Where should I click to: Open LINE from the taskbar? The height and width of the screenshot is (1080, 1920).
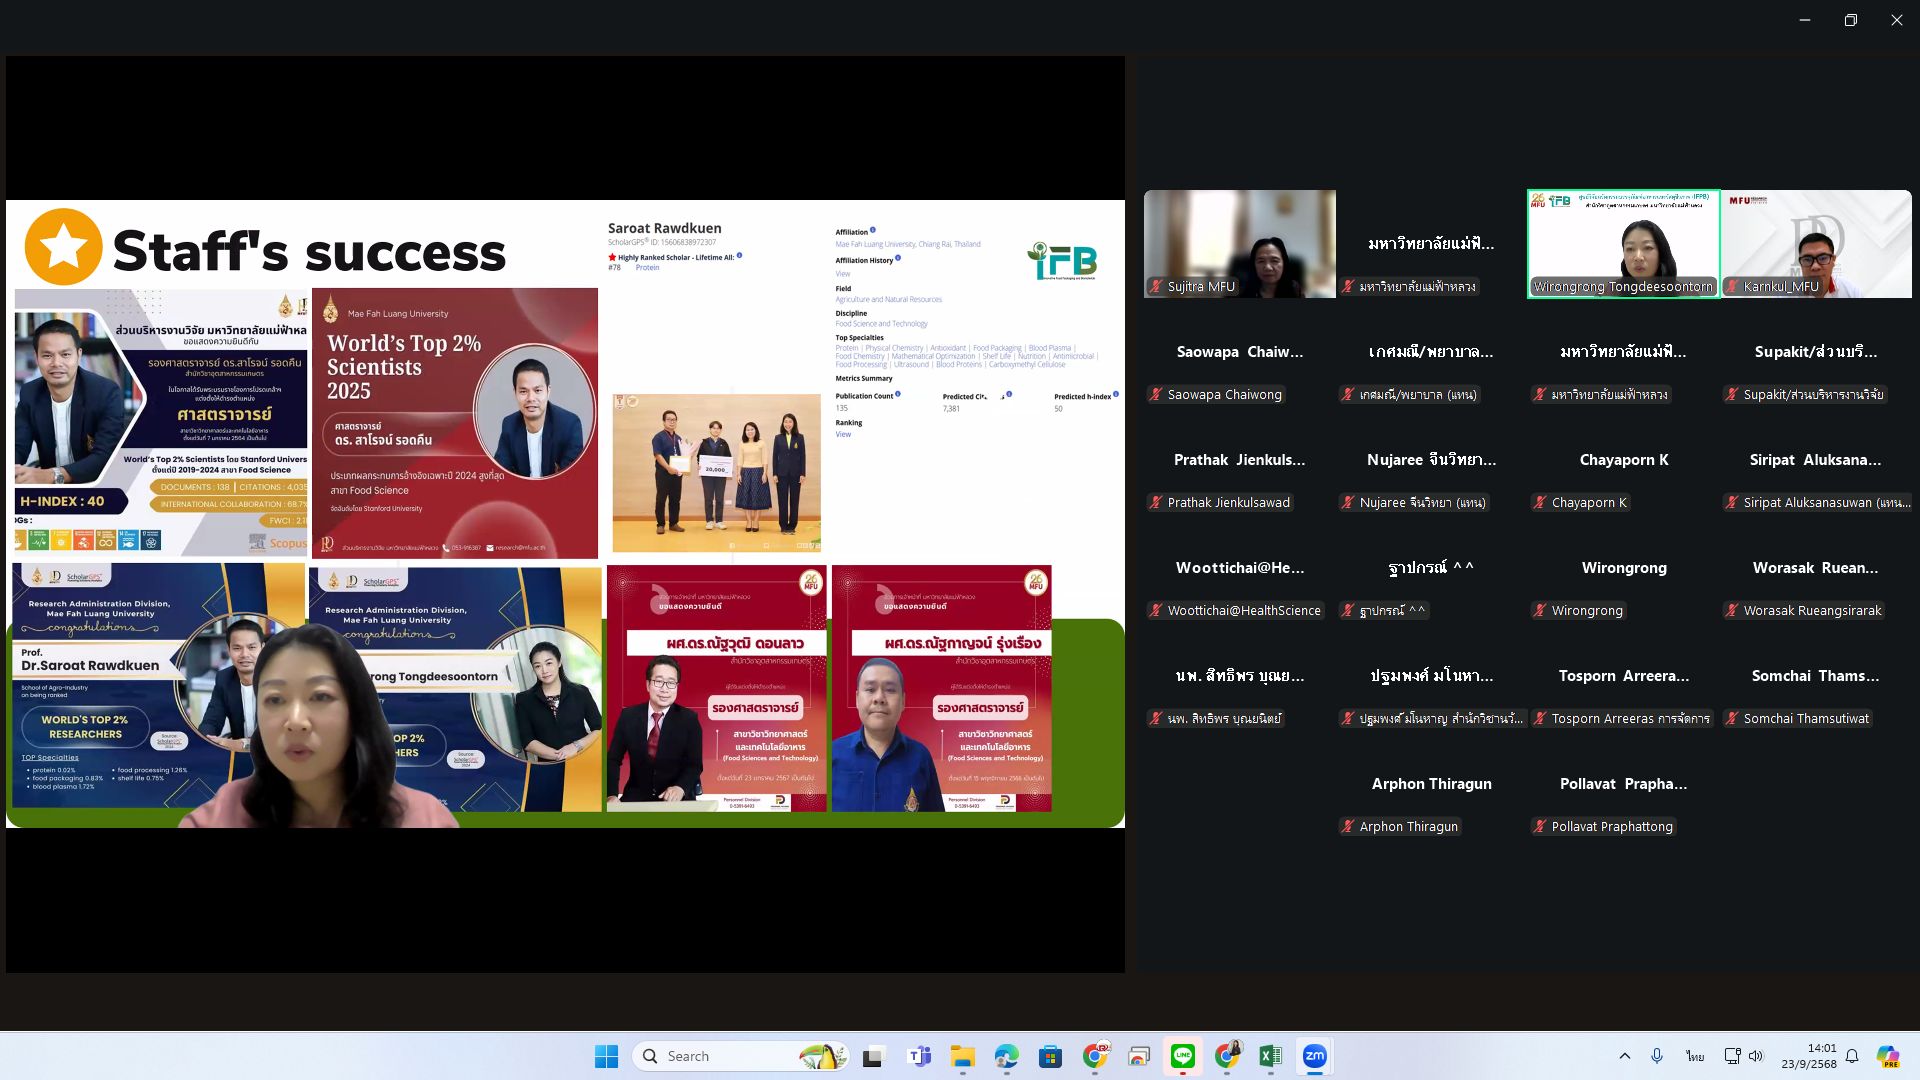(1183, 1056)
